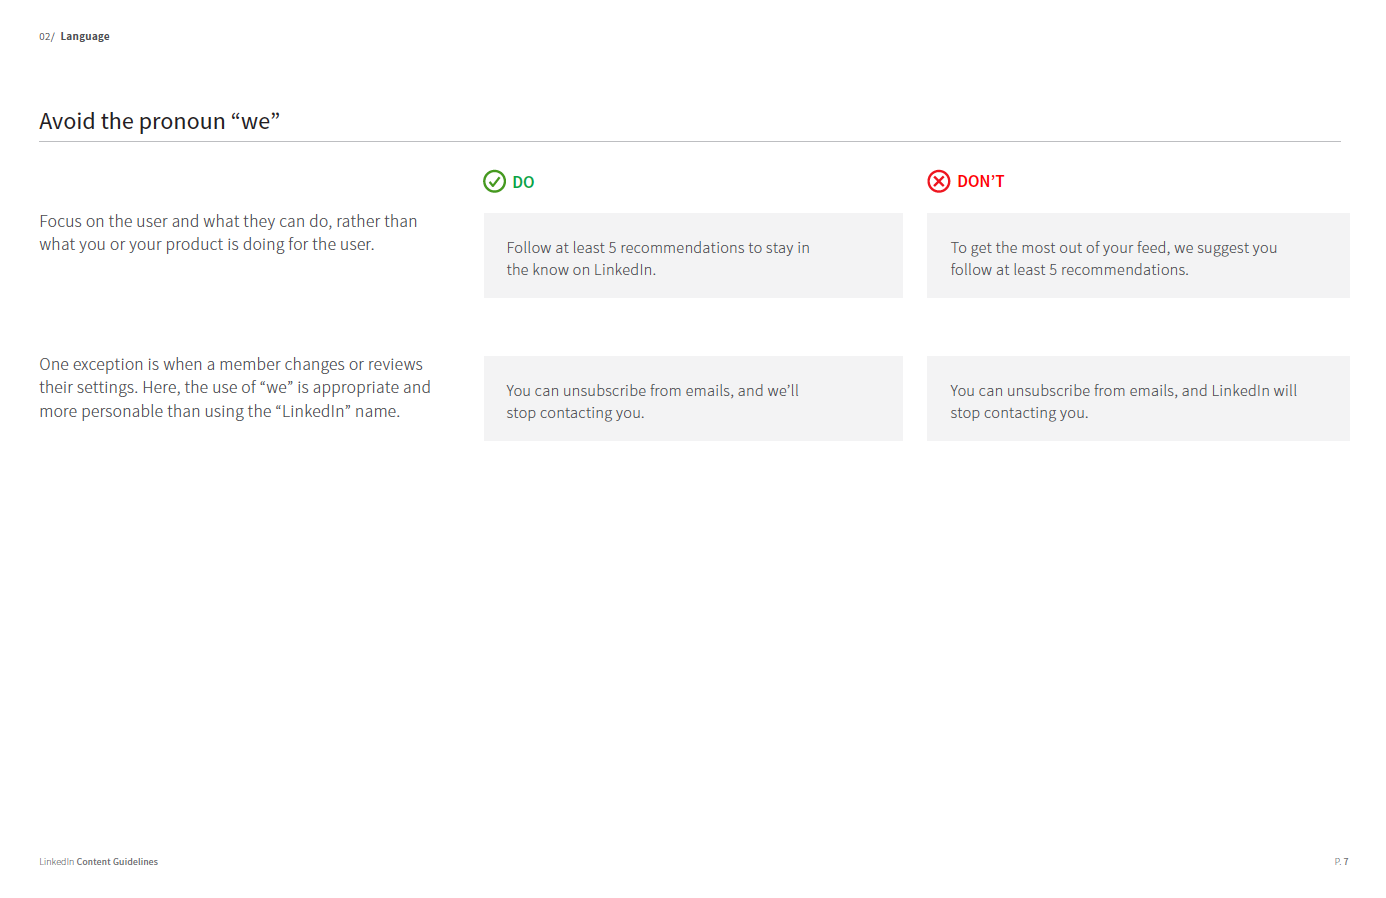The image size is (1386, 898).
Task: Expand the LinkedIn Content Guidelines footer
Action: [x=98, y=861]
